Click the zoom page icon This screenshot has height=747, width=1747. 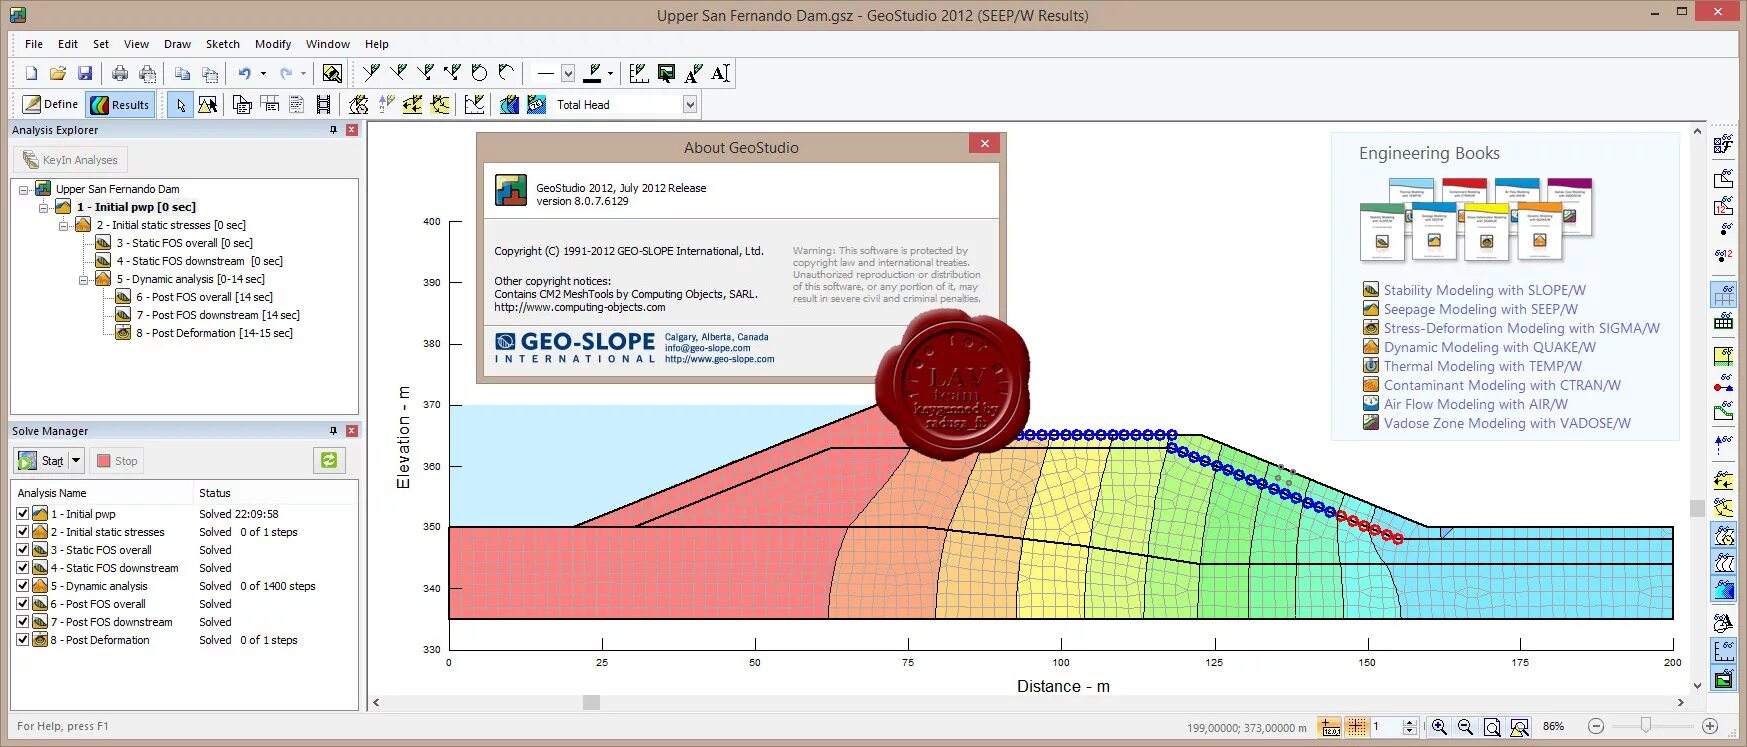(1492, 727)
